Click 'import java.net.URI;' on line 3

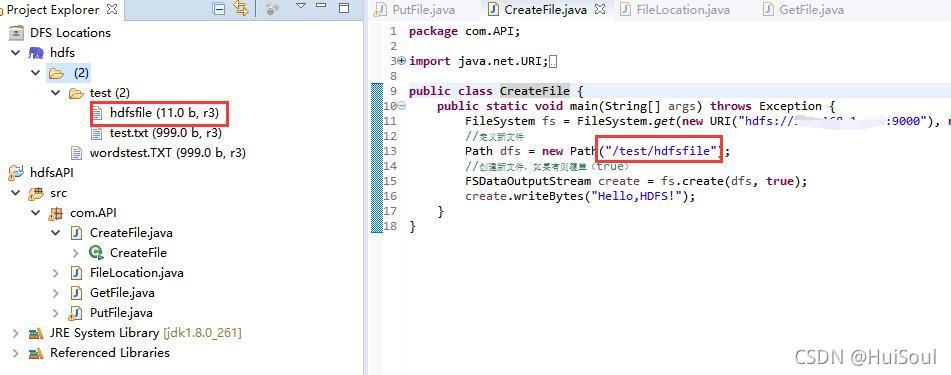pos(479,61)
